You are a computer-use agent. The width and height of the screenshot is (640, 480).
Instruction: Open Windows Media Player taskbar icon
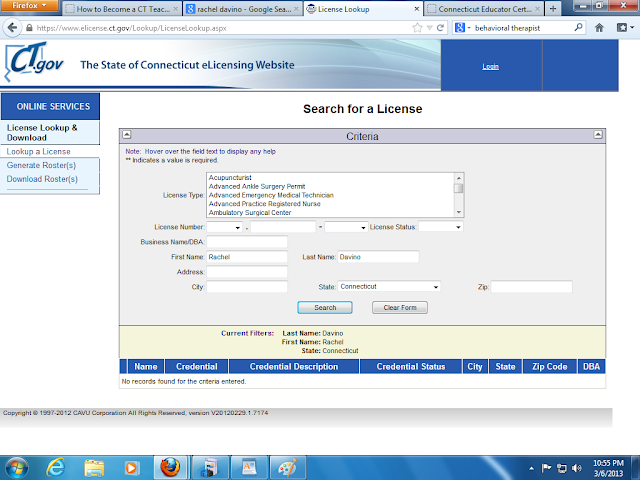[131, 468]
